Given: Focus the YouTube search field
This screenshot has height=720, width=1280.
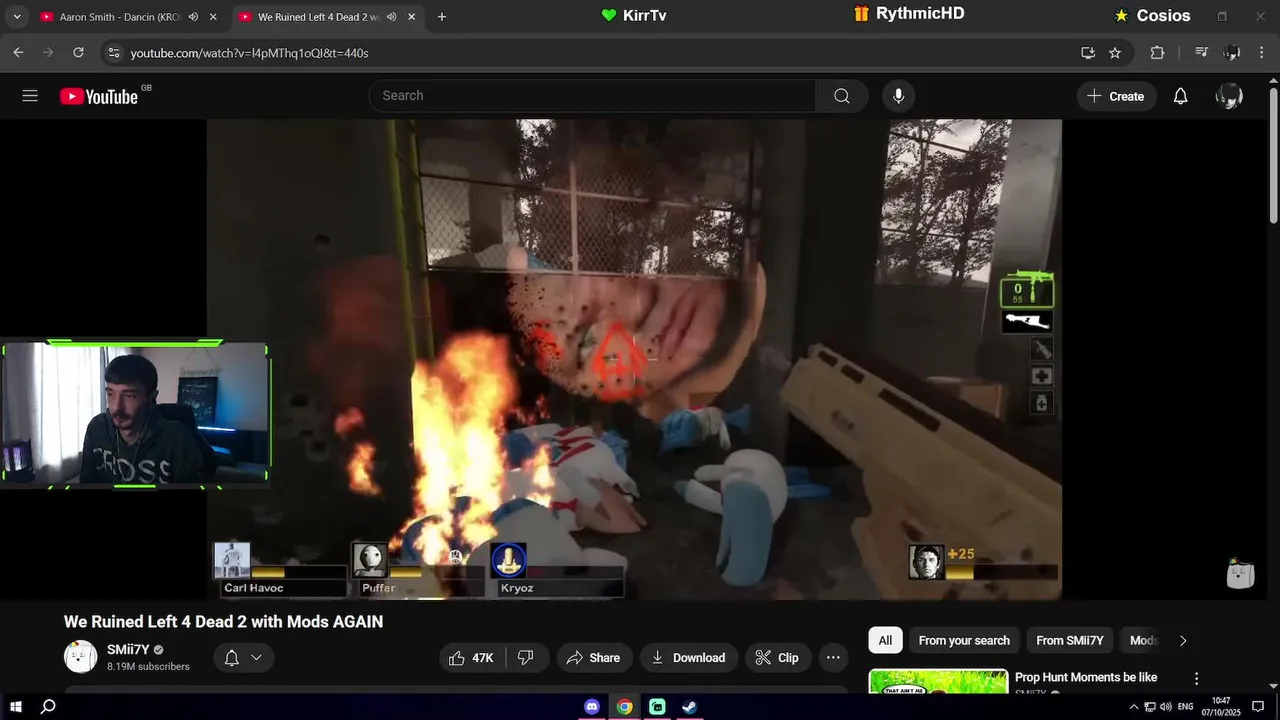Looking at the screenshot, I should coord(592,96).
